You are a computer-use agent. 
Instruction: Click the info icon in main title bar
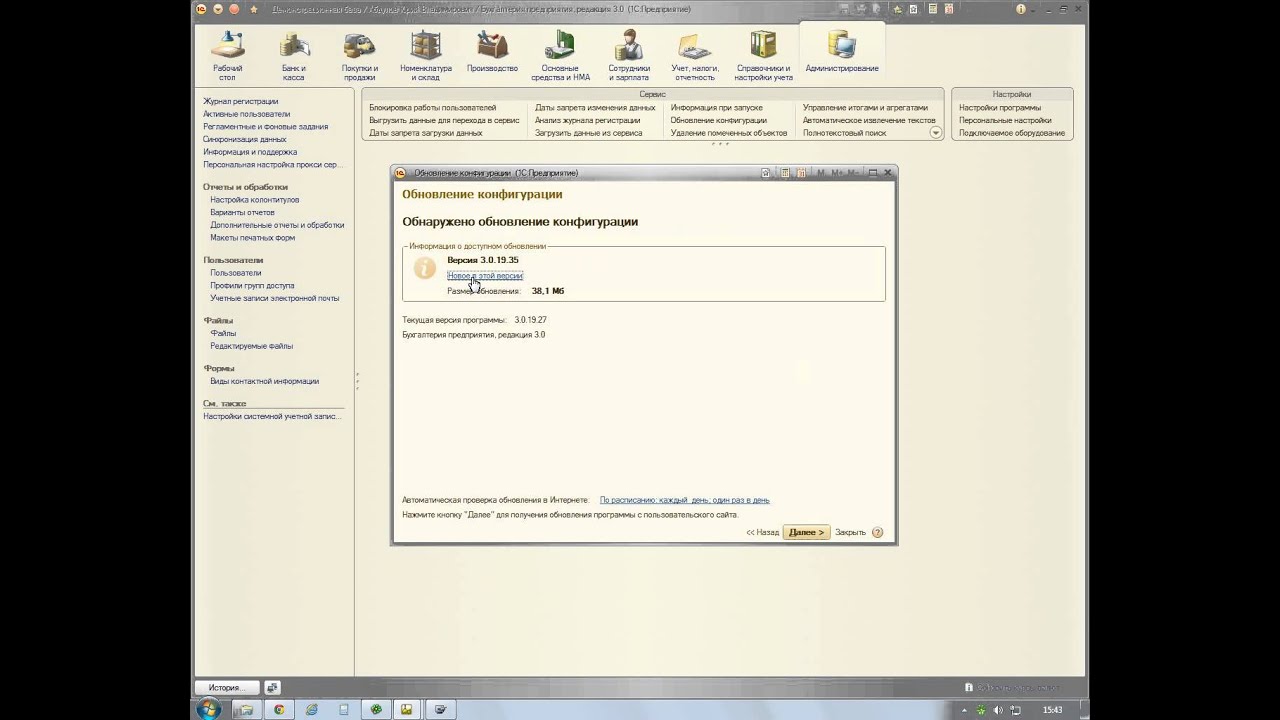click(x=1021, y=9)
